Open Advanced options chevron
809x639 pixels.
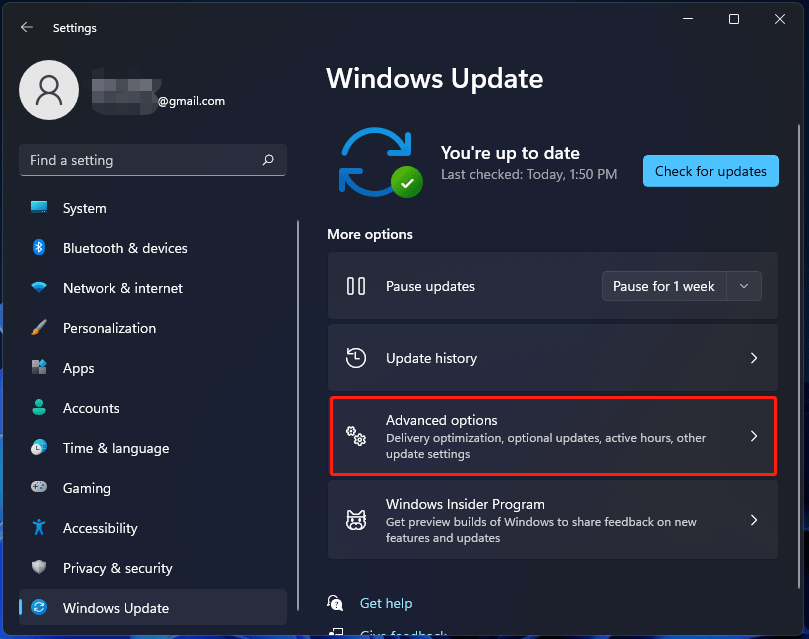point(754,436)
